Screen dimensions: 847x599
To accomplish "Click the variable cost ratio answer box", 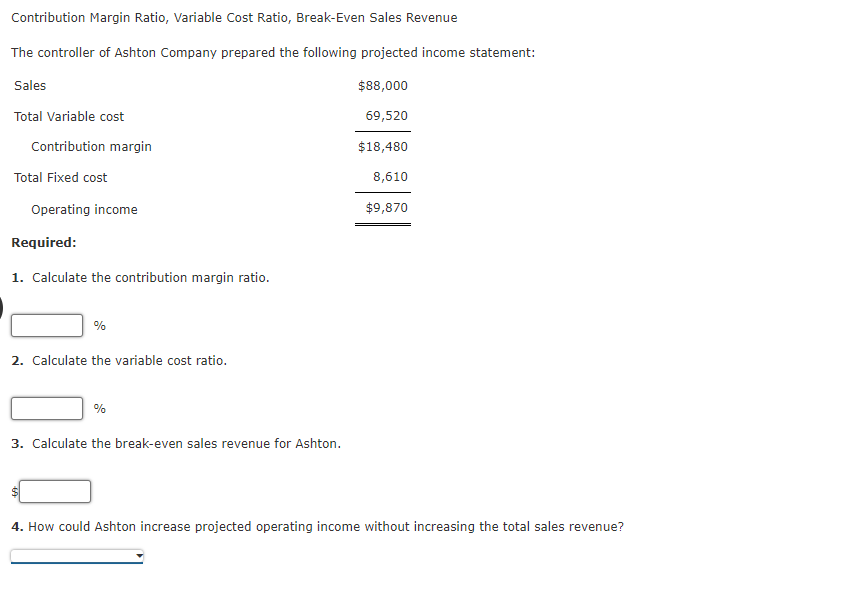I will pos(46,407).
